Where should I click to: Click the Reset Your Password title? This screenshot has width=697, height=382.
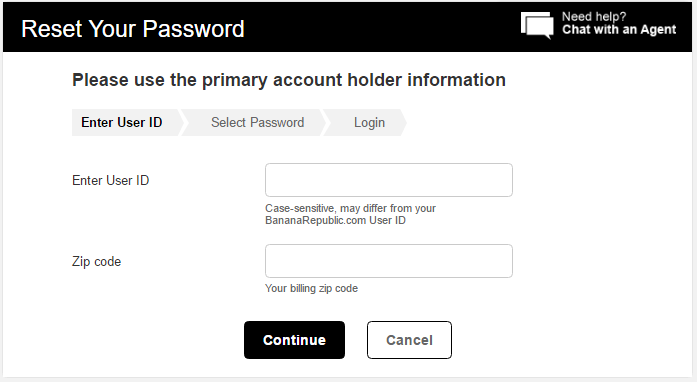click(x=132, y=29)
